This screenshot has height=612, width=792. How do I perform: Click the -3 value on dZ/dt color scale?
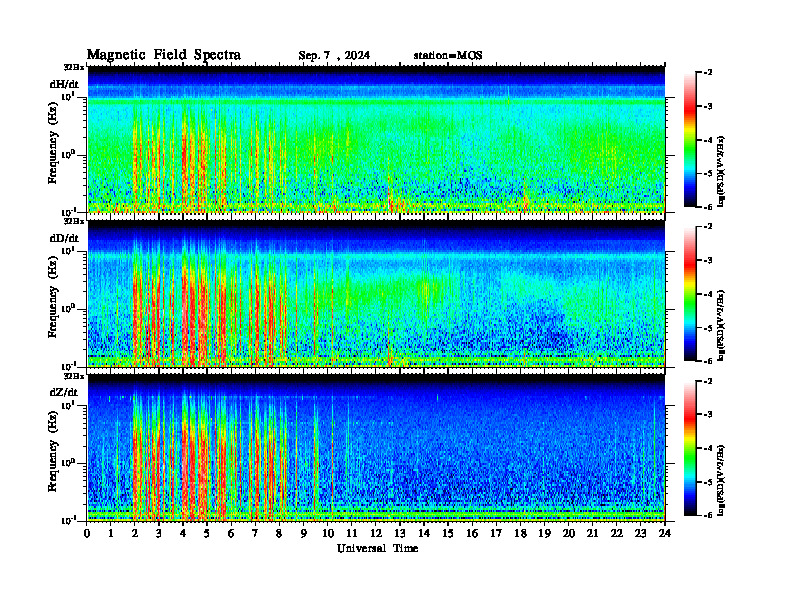click(708, 415)
